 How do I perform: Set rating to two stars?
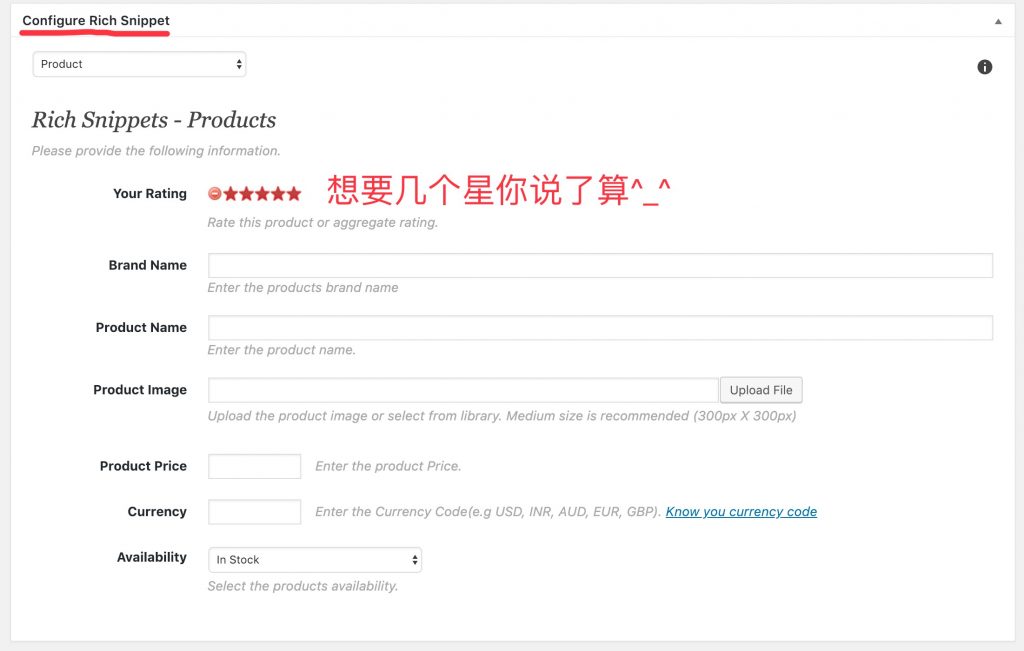click(246, 193)
